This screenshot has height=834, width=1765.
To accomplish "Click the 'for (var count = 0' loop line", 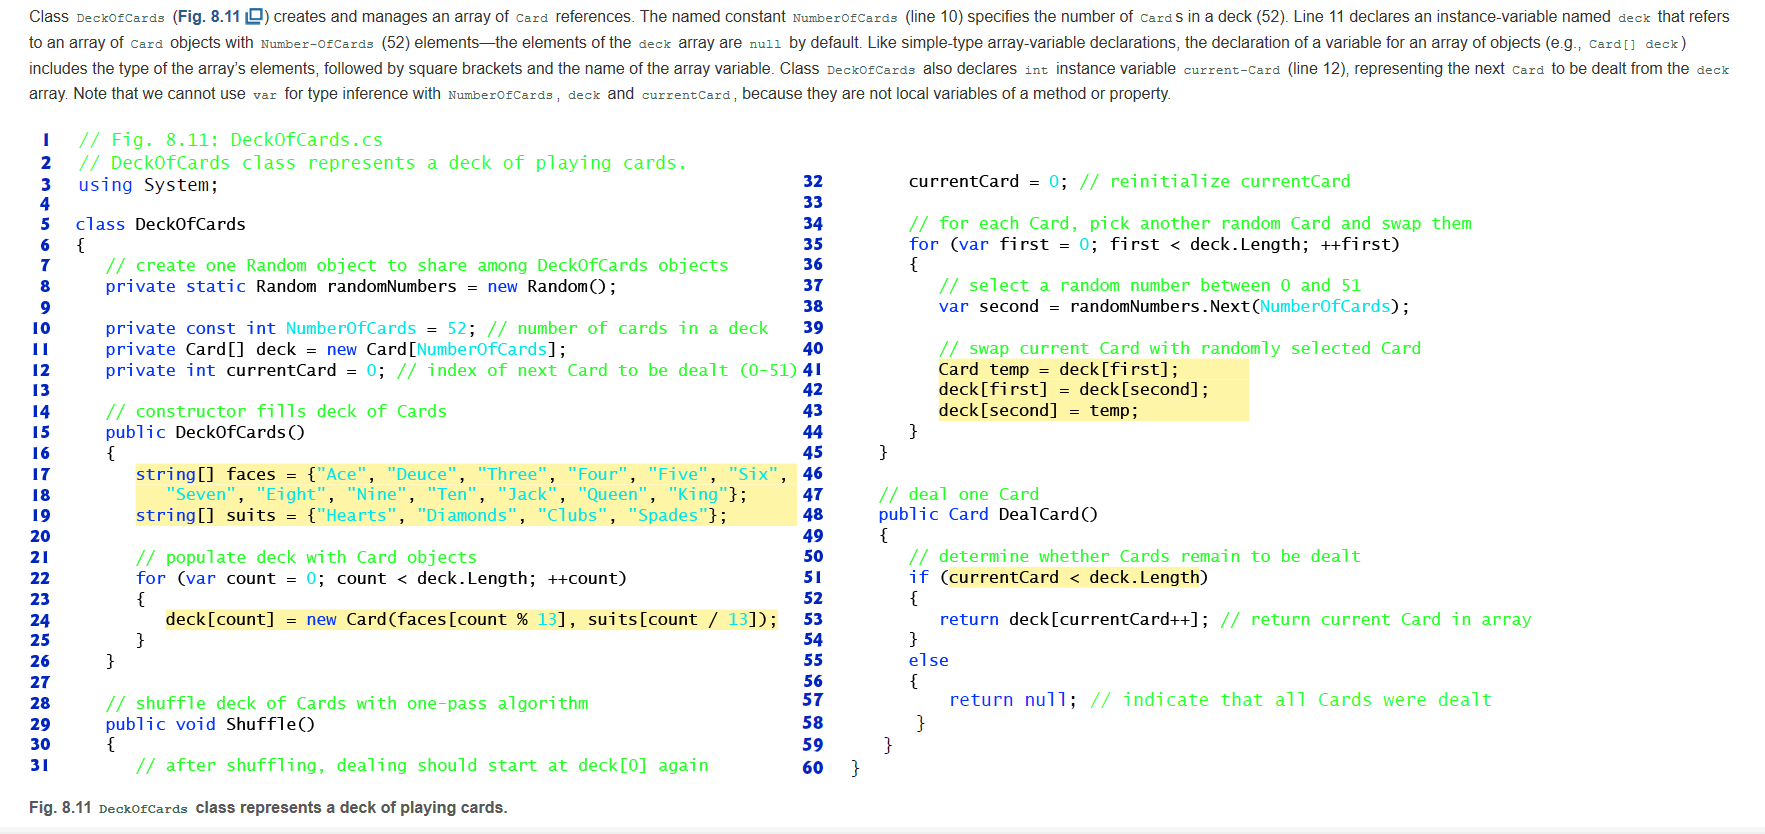I will click(x=381, y=578).
